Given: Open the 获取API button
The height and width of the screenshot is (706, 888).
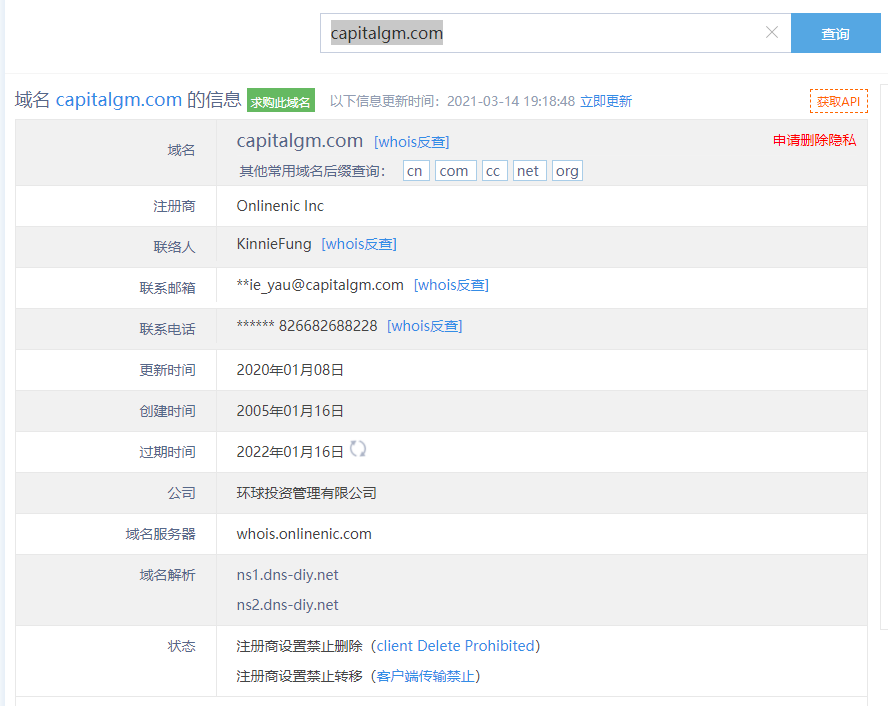Looking at the screenshot, I should coord(838,101).
